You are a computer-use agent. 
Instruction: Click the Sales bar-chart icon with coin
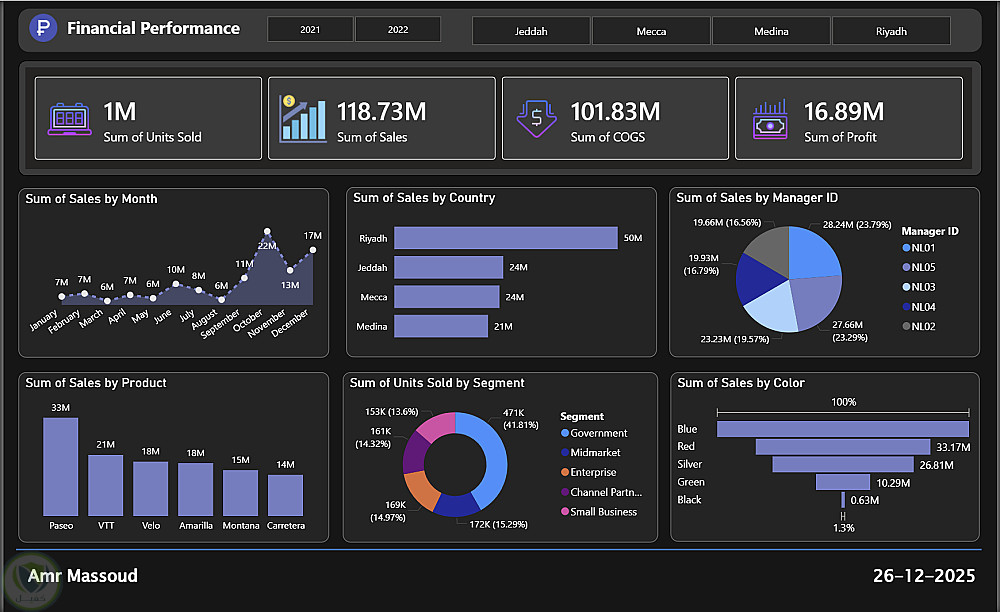tap(302, 119)
